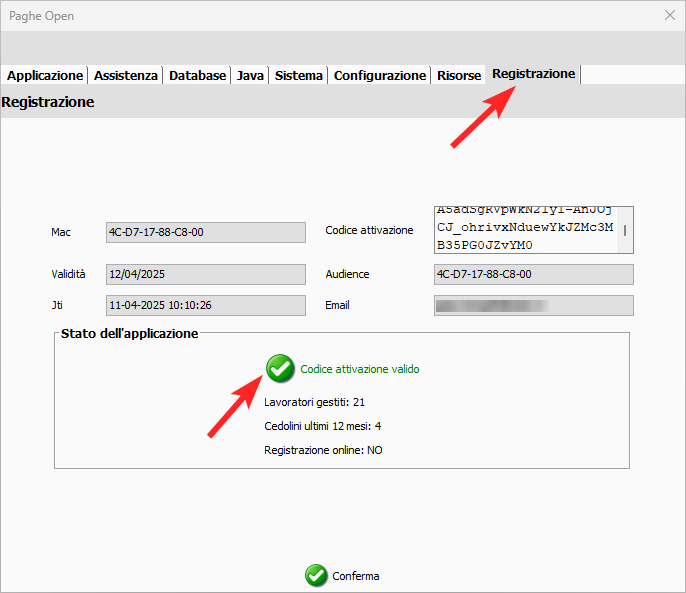Switch to the Sistema tab
Viewport: 686px width, 593px height.
(x=298, y=75)
